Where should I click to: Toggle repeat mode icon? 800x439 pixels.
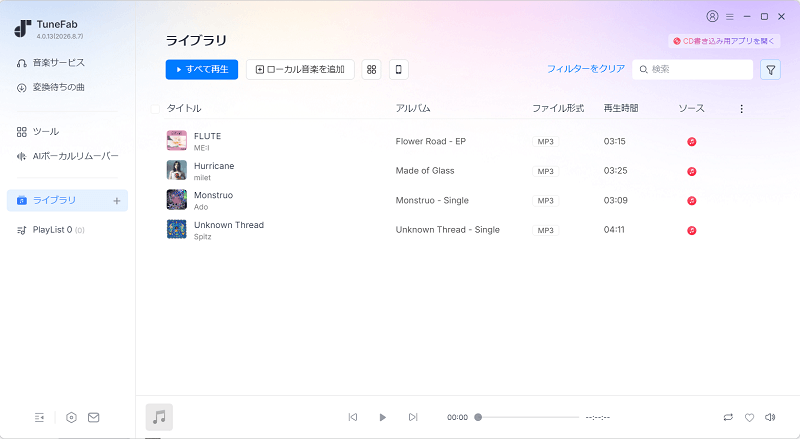click(x=728, y=418)
